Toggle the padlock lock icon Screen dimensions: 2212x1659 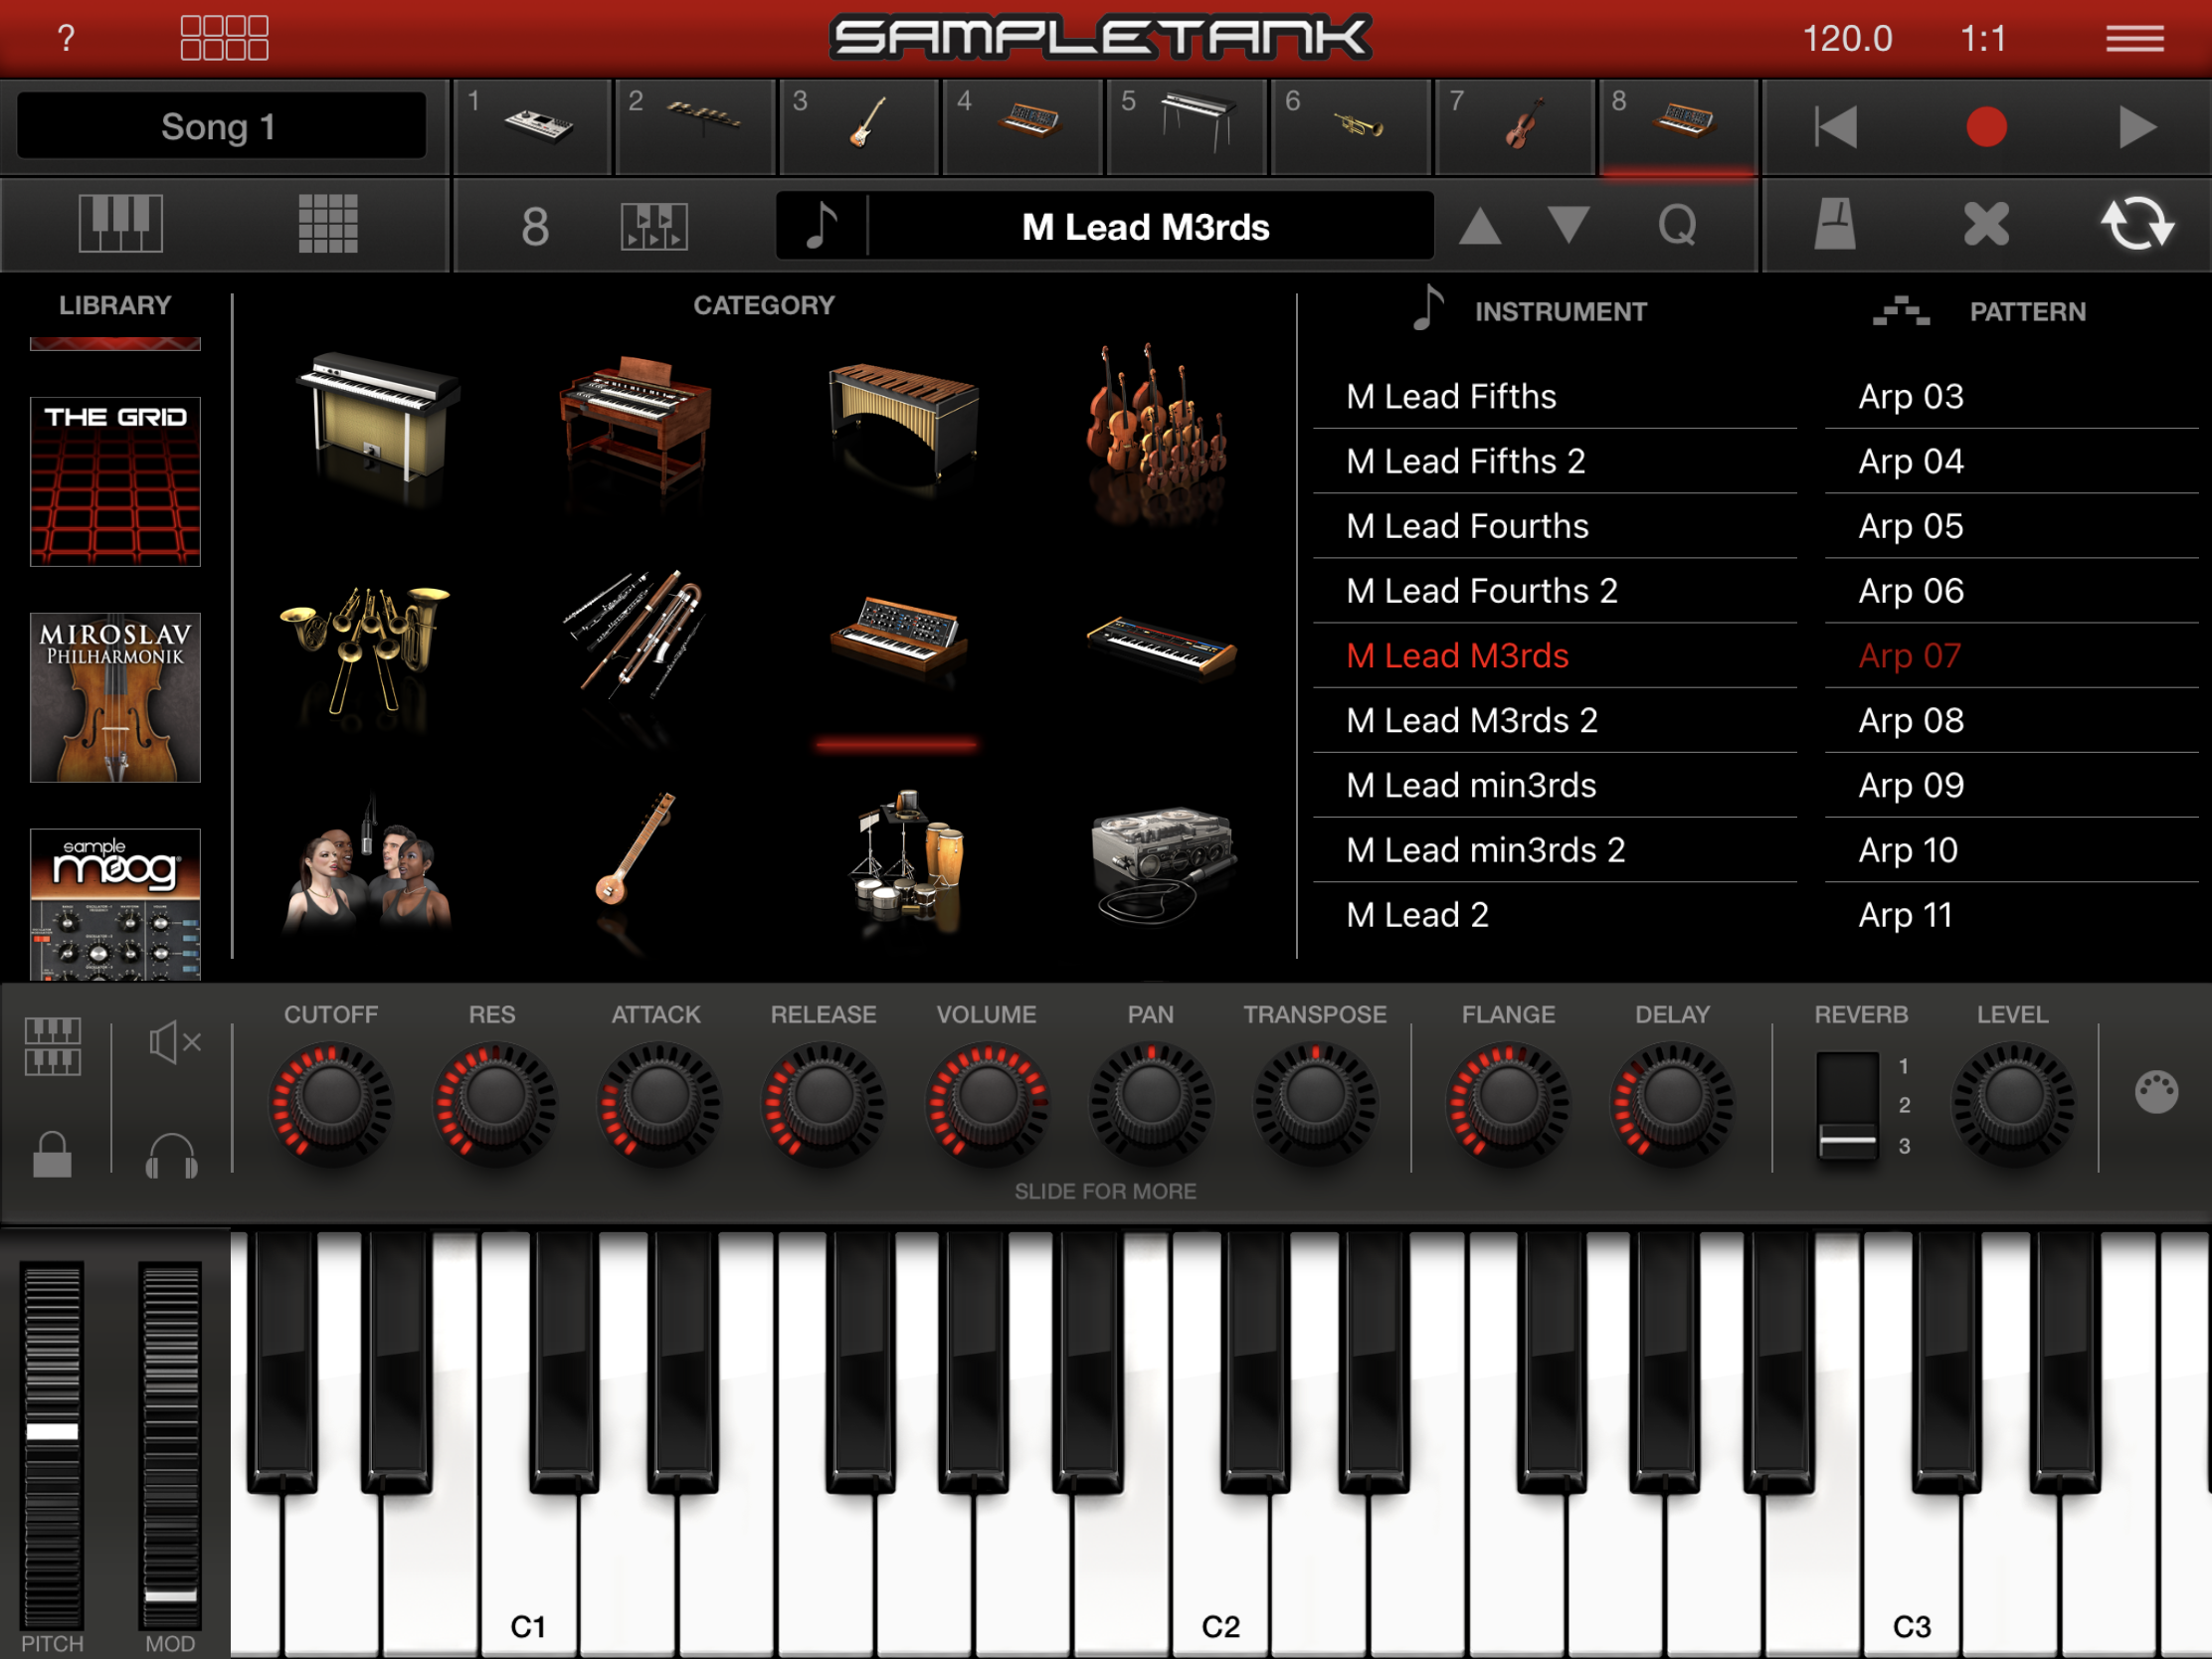tap(52, 1154)
